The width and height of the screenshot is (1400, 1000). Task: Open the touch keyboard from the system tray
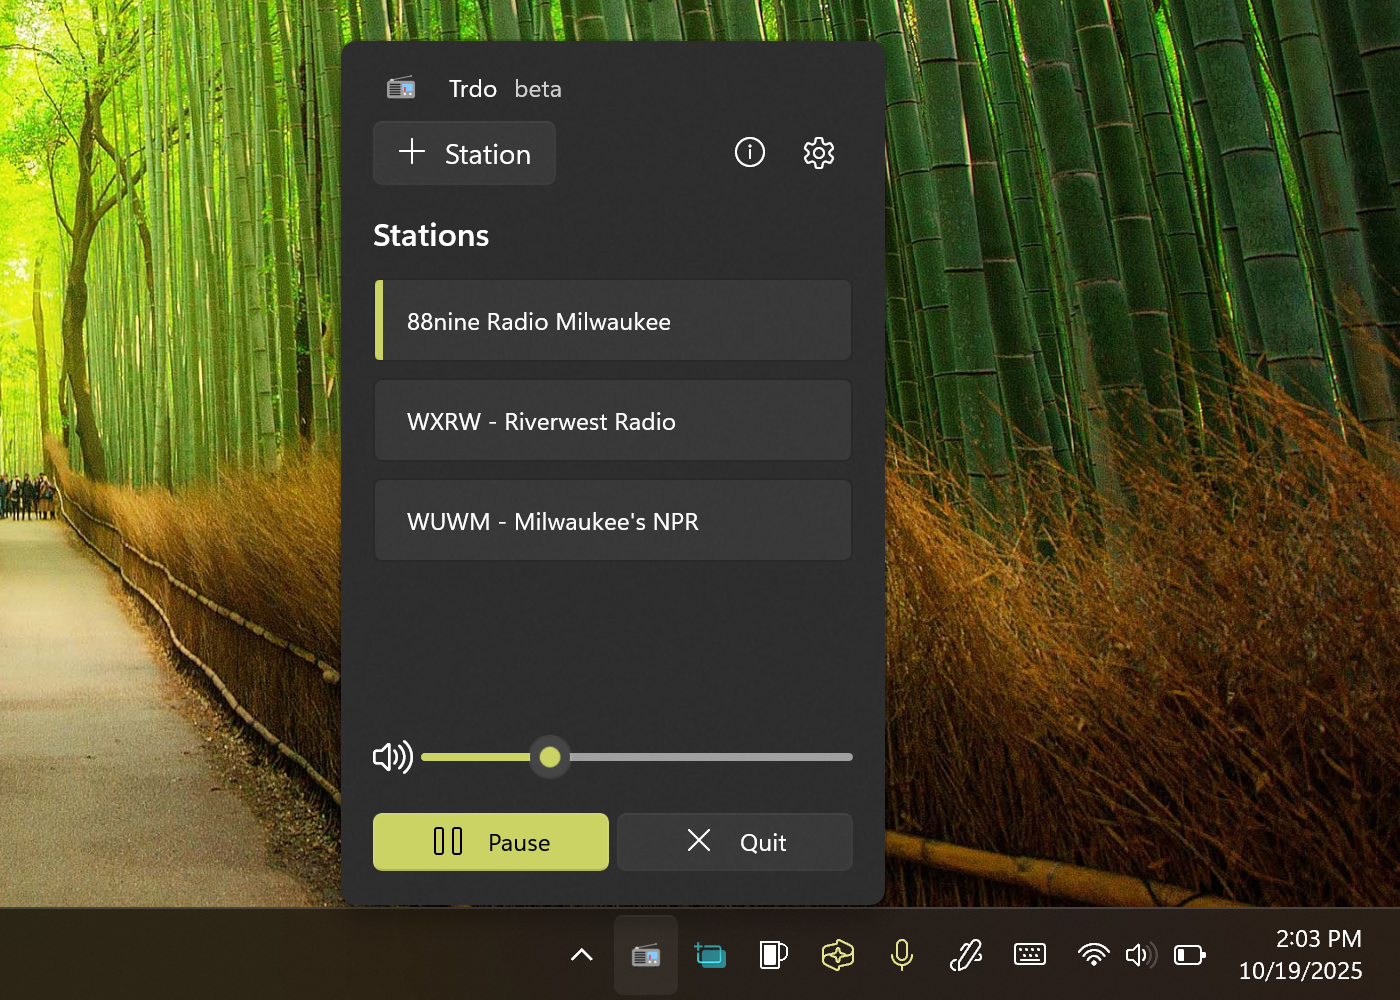click(x=1030, y=955)
